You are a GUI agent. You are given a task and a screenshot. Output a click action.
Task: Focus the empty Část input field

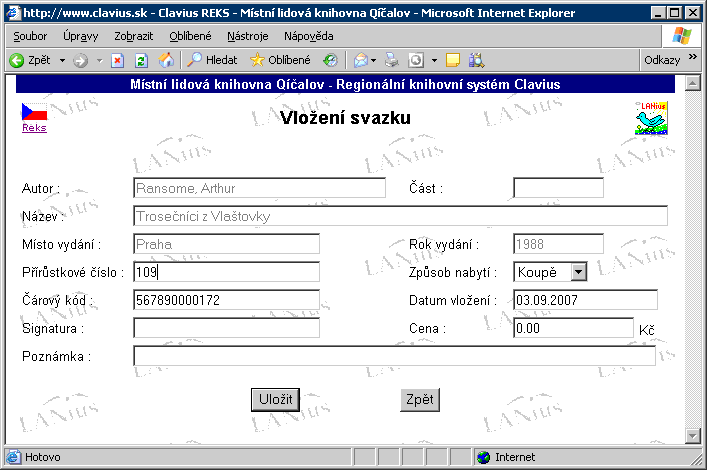click(x=558, y=188)
